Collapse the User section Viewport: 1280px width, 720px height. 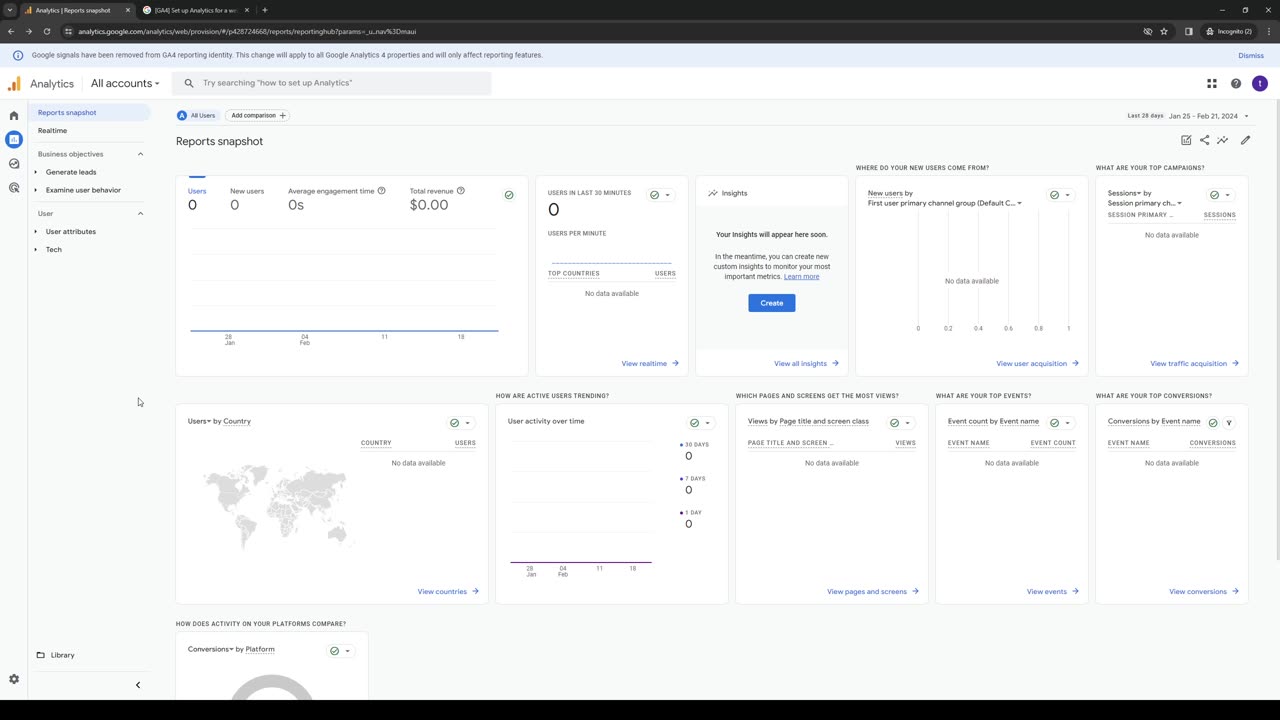pos(140,214)
